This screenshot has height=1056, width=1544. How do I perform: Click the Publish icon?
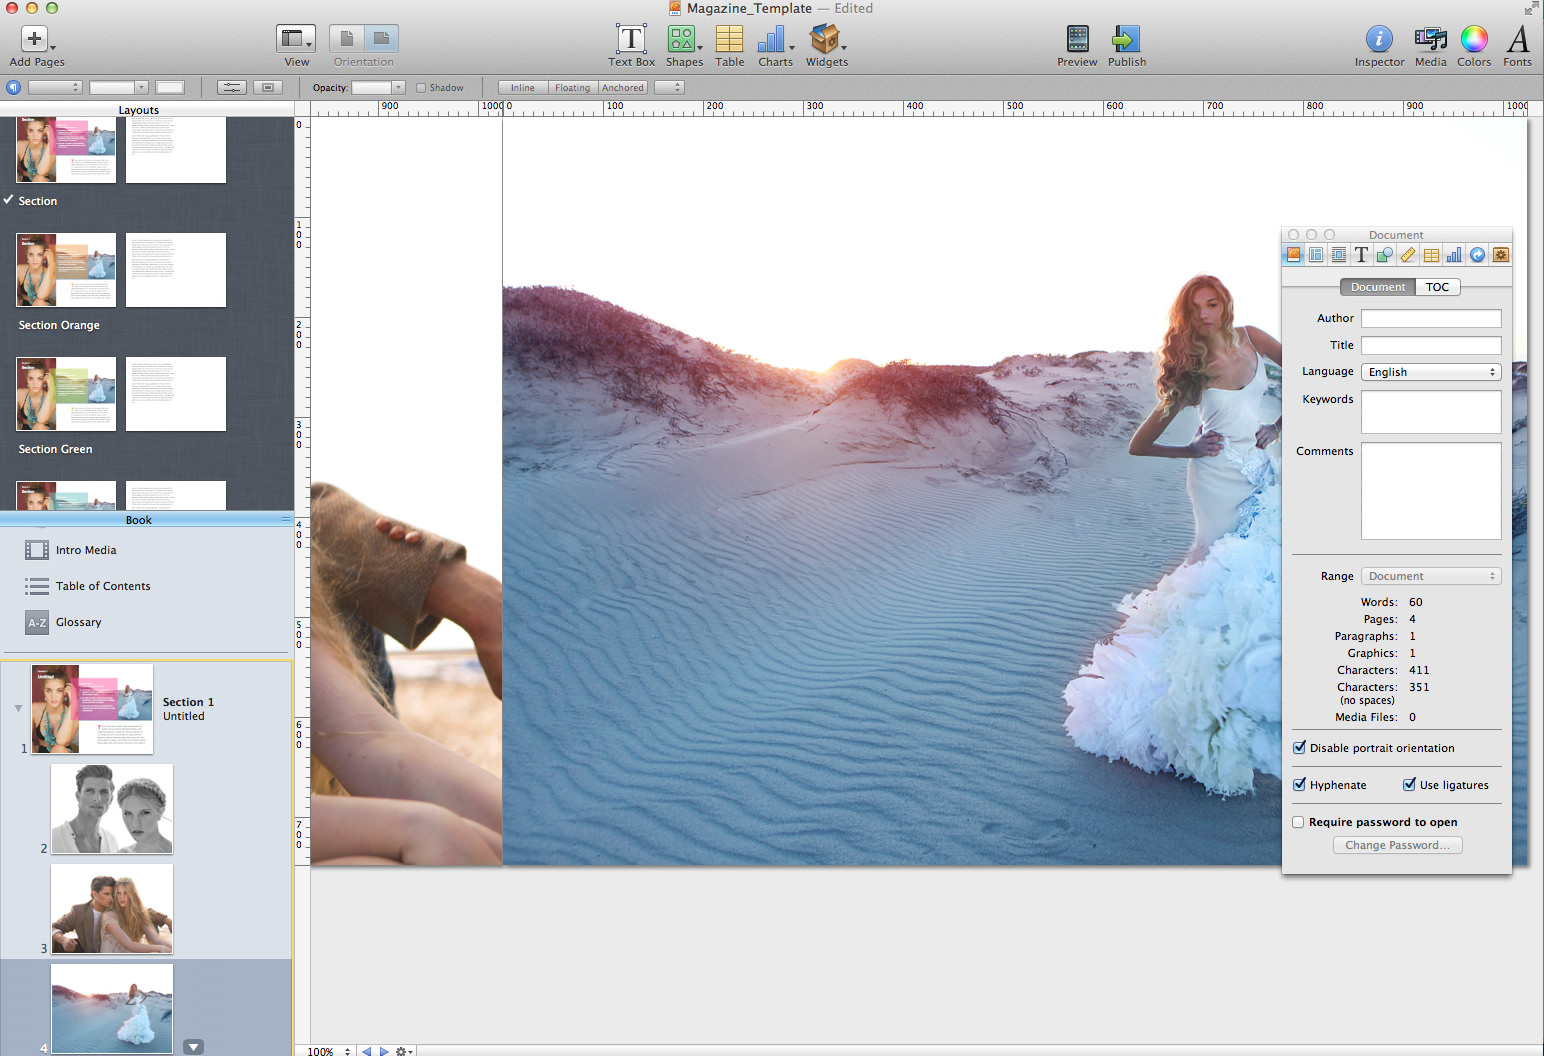[x=1126, y=39]
